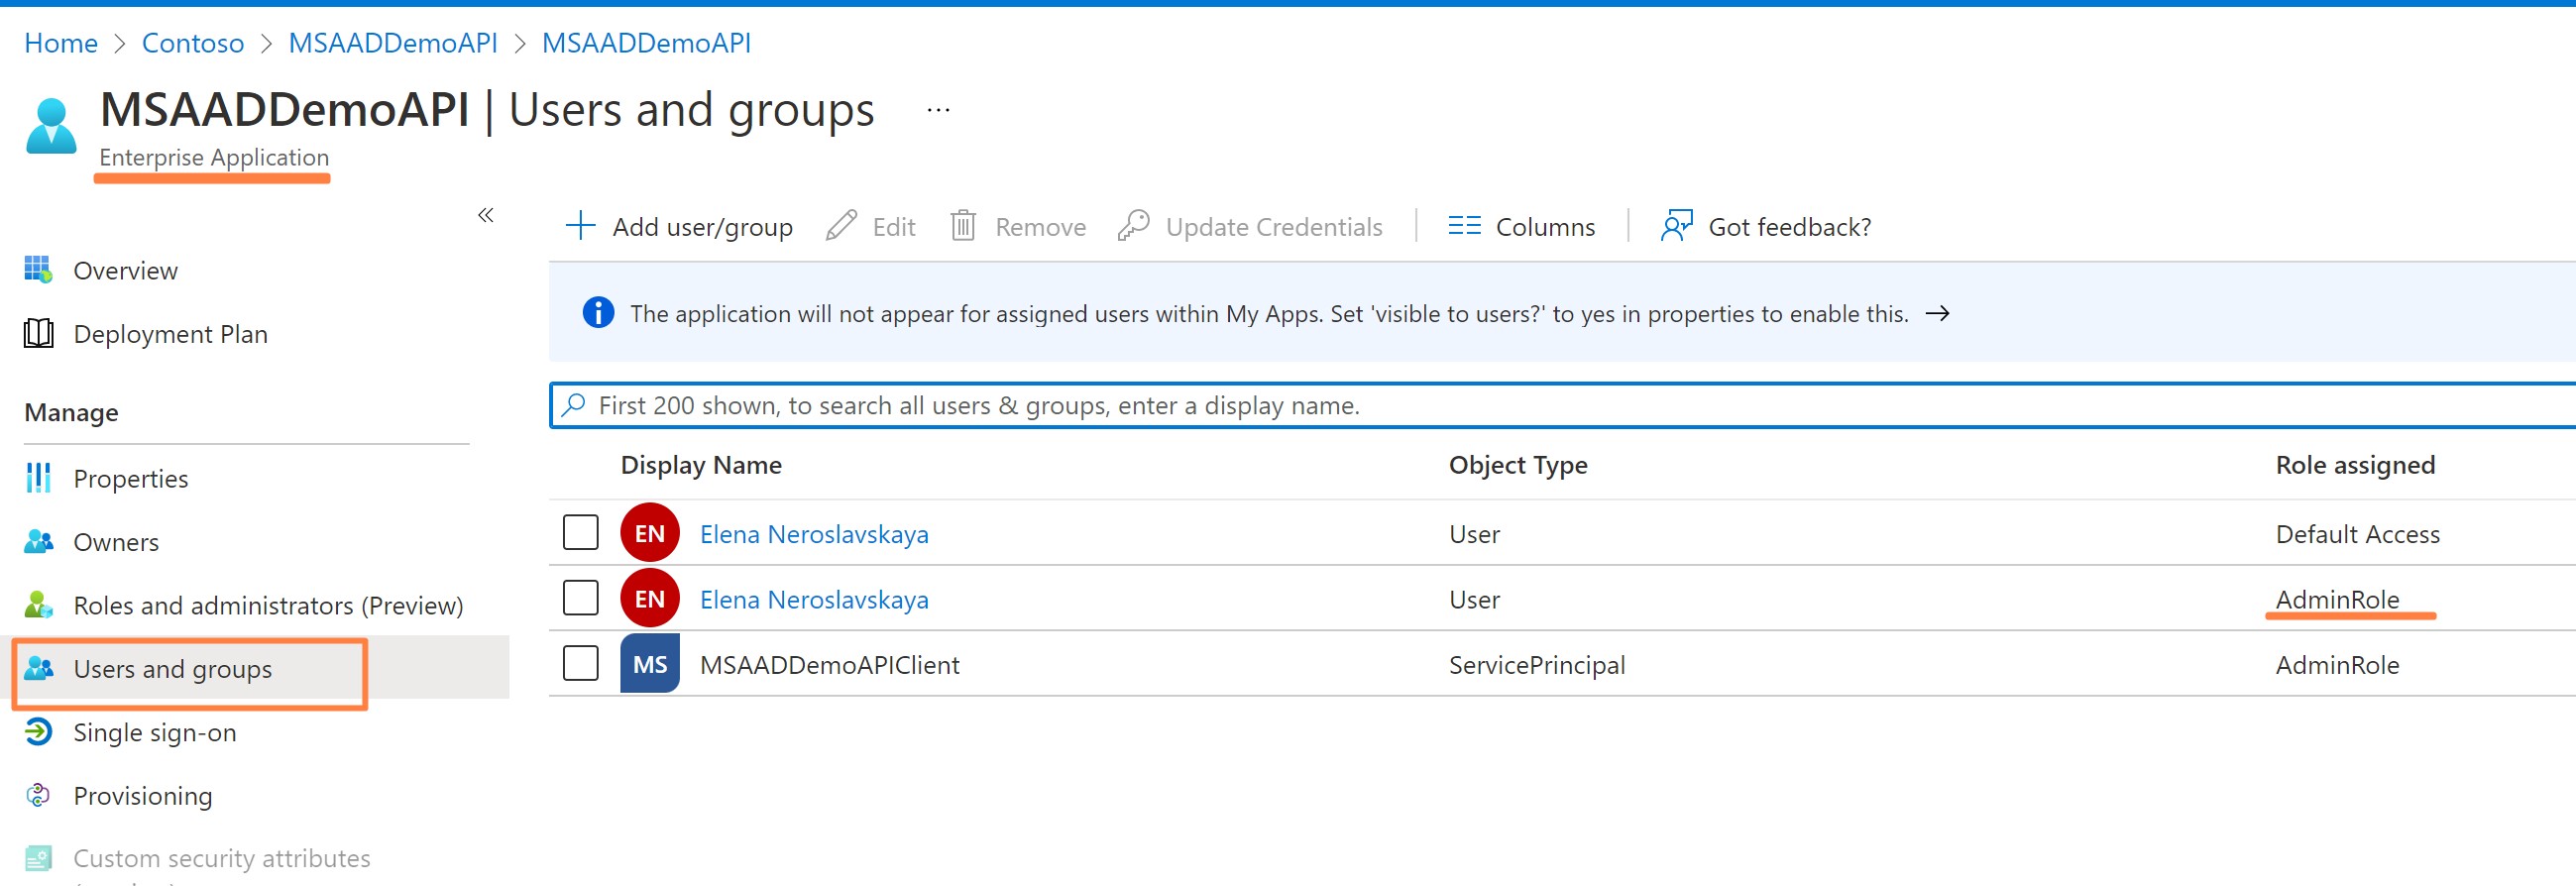Image resolution: width=2576 pixels, height=886 pixels.
Task: Collapse the sidebar with double chevron
Action: [x=486, y=215]
